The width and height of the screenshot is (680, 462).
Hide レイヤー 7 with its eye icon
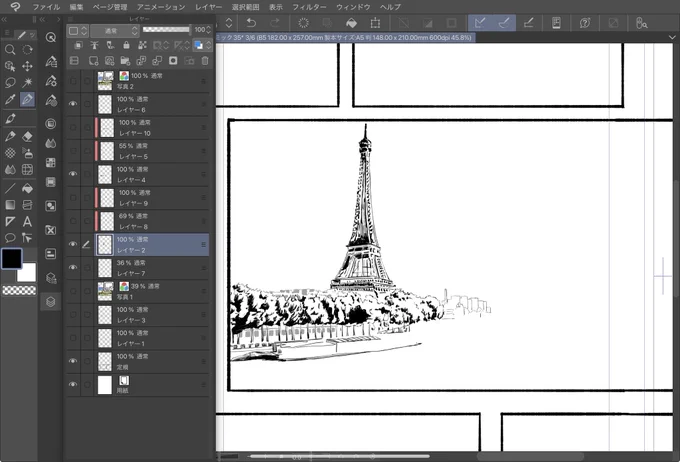tap(73, 268)
